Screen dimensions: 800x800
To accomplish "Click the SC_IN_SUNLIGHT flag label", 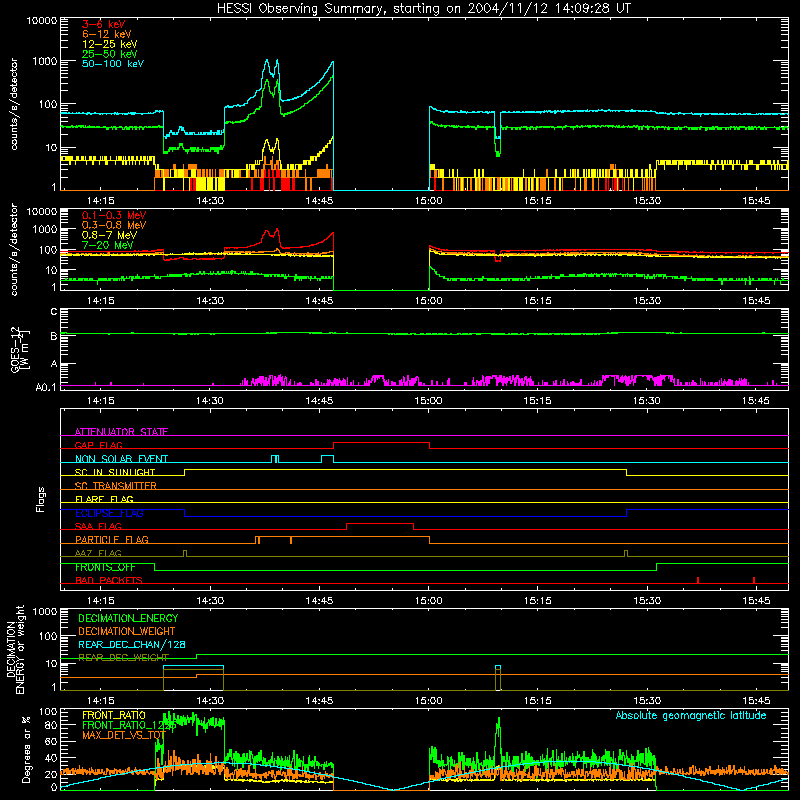I will click(x=115, y=472).
